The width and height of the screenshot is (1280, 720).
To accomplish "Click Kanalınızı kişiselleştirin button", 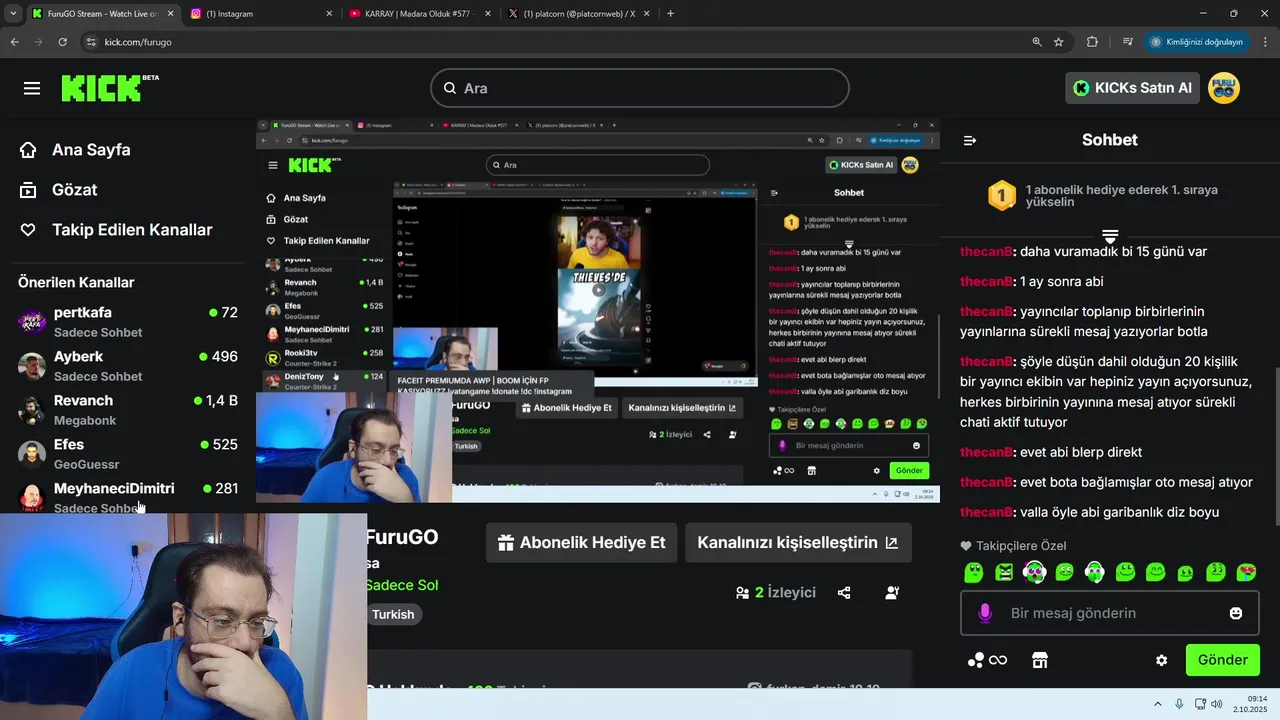I will coord(798,543).
